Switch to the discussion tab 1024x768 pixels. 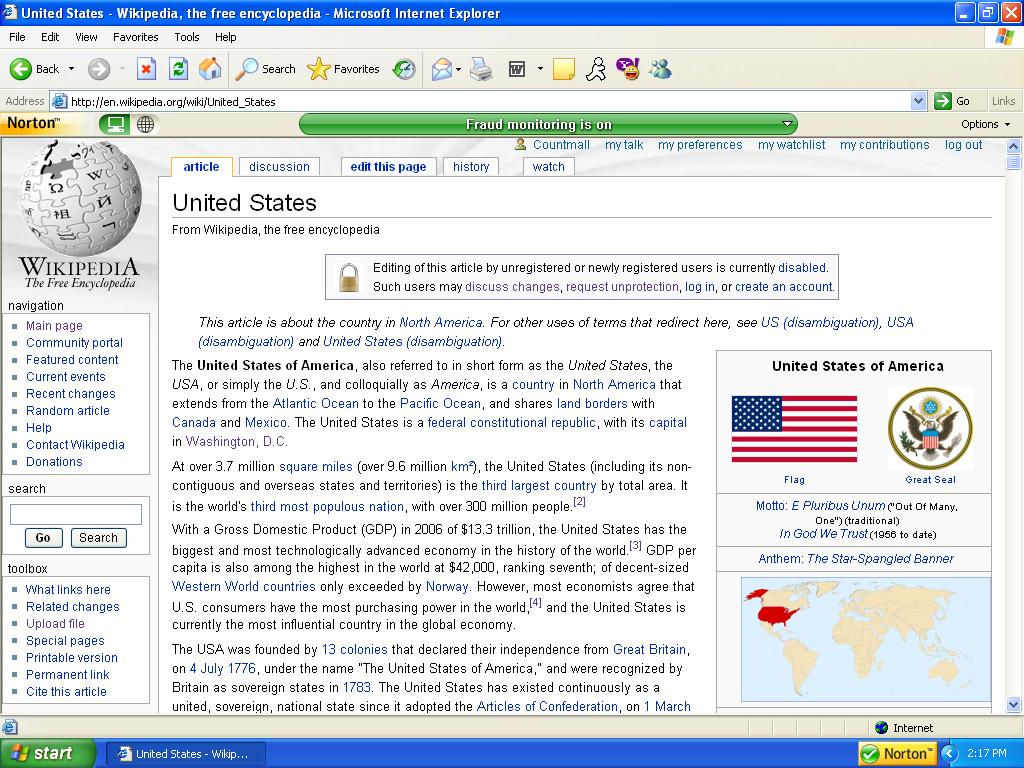[280, 167]
